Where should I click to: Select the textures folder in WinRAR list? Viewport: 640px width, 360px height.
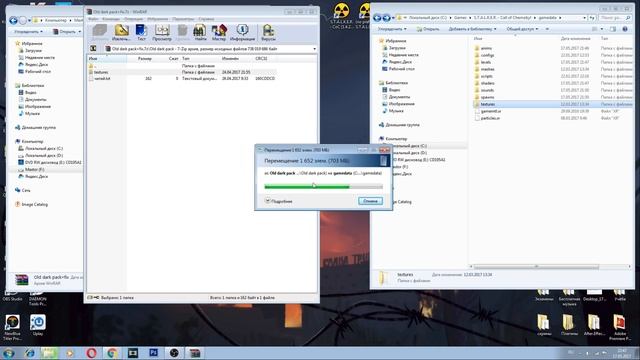point(182,72)
